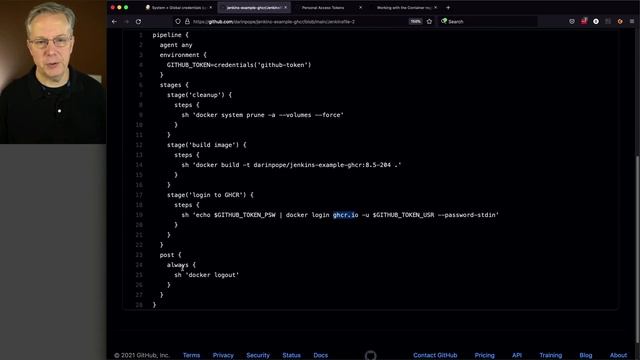The image size is (640, 360).
Task: Open the Pricing footer link
Action: pyautogui.click(x=484, y=356)
